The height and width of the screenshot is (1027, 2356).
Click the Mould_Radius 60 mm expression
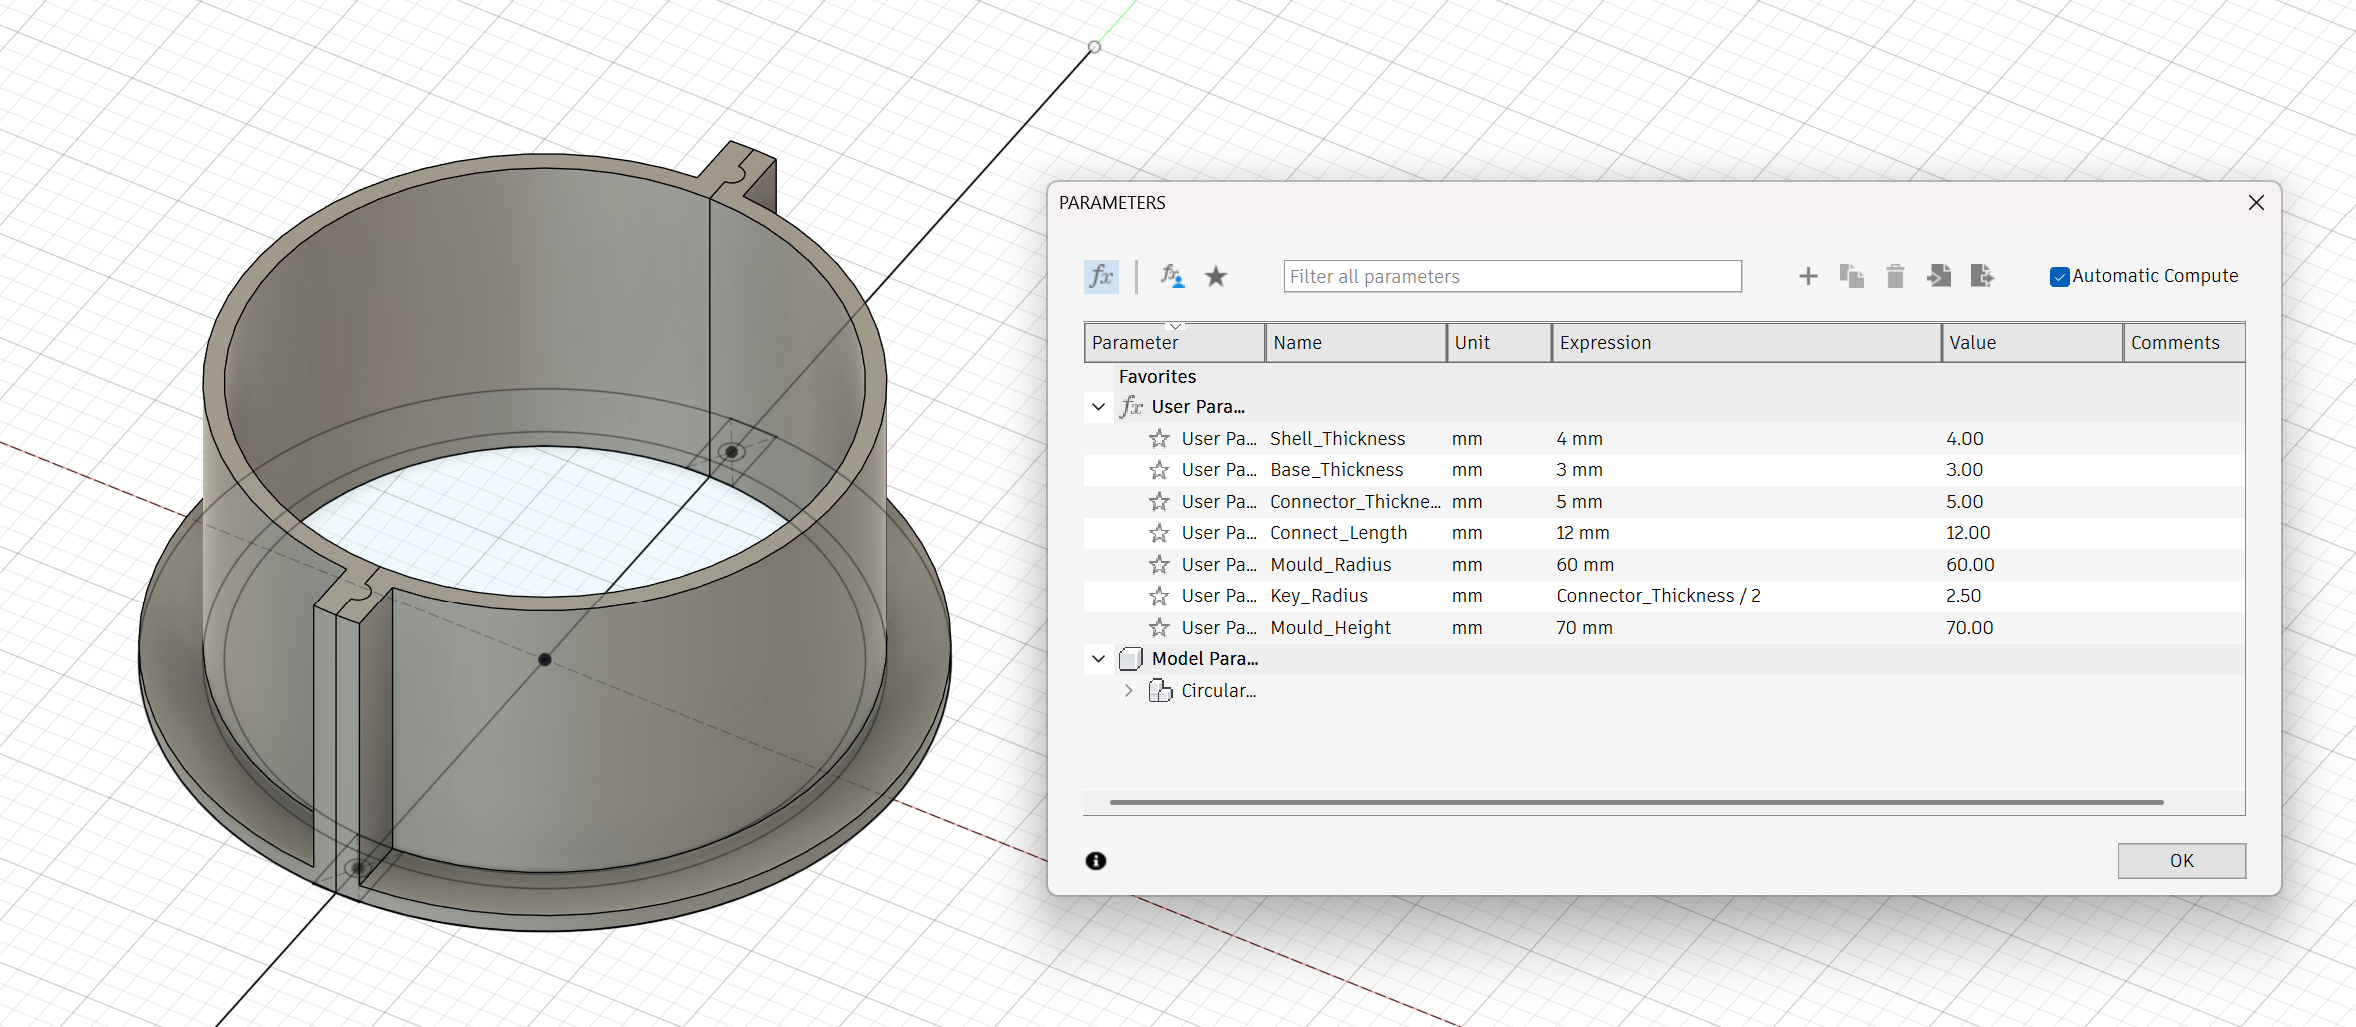click(x=1585, y=565)
